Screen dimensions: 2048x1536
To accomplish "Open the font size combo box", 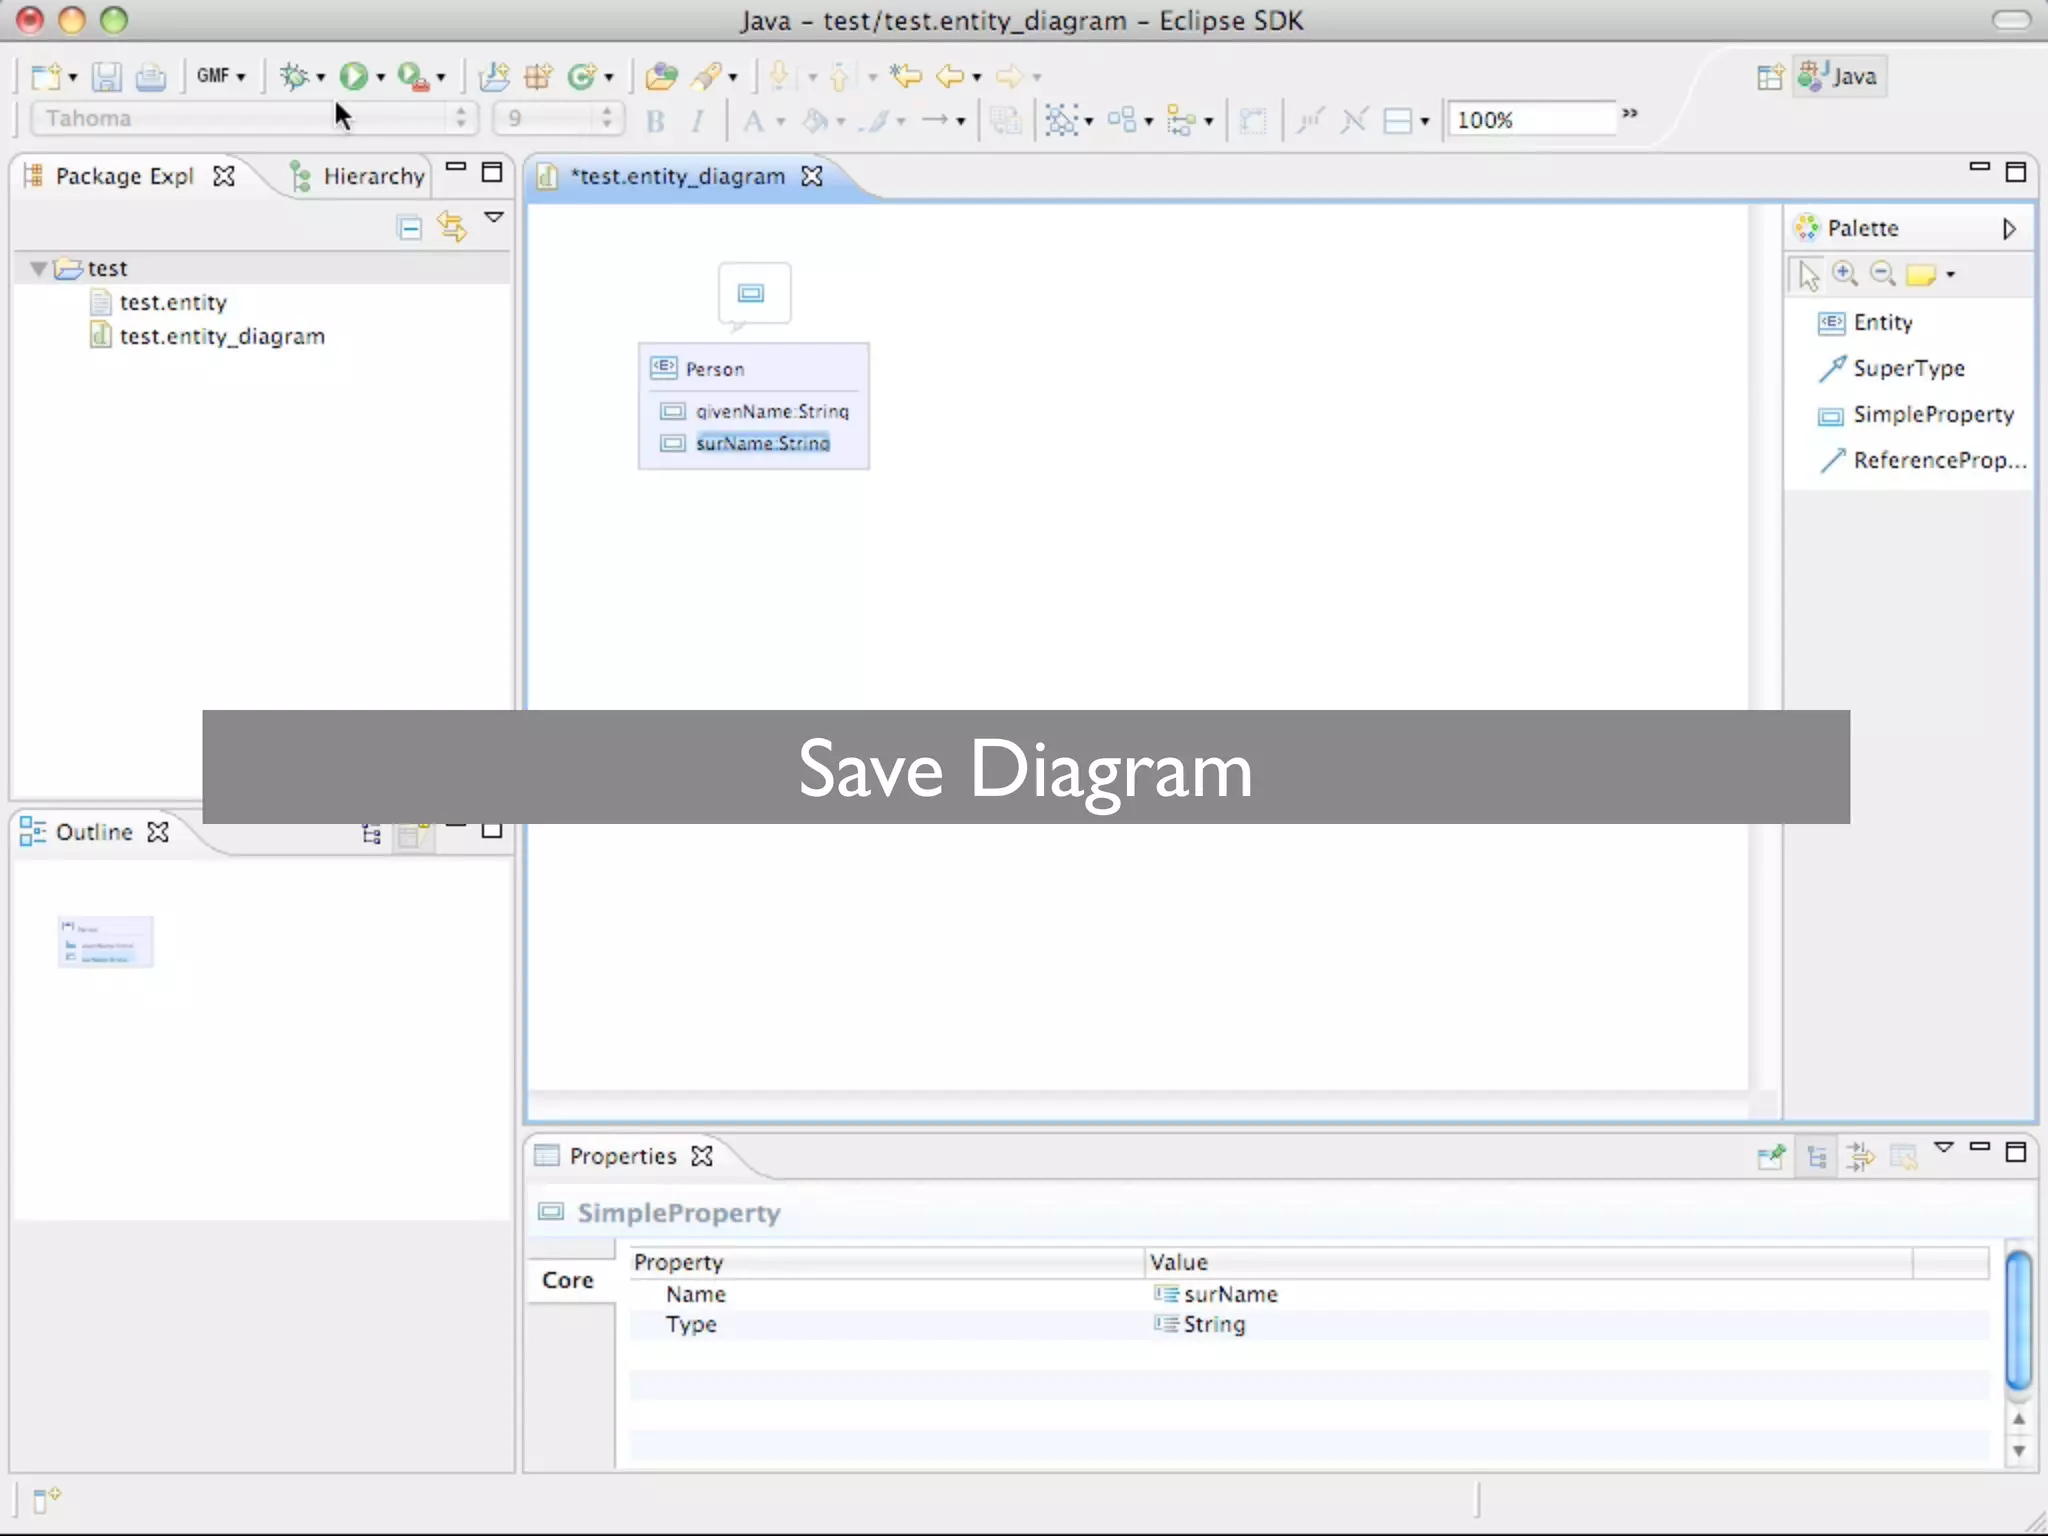I will [558, 118].
